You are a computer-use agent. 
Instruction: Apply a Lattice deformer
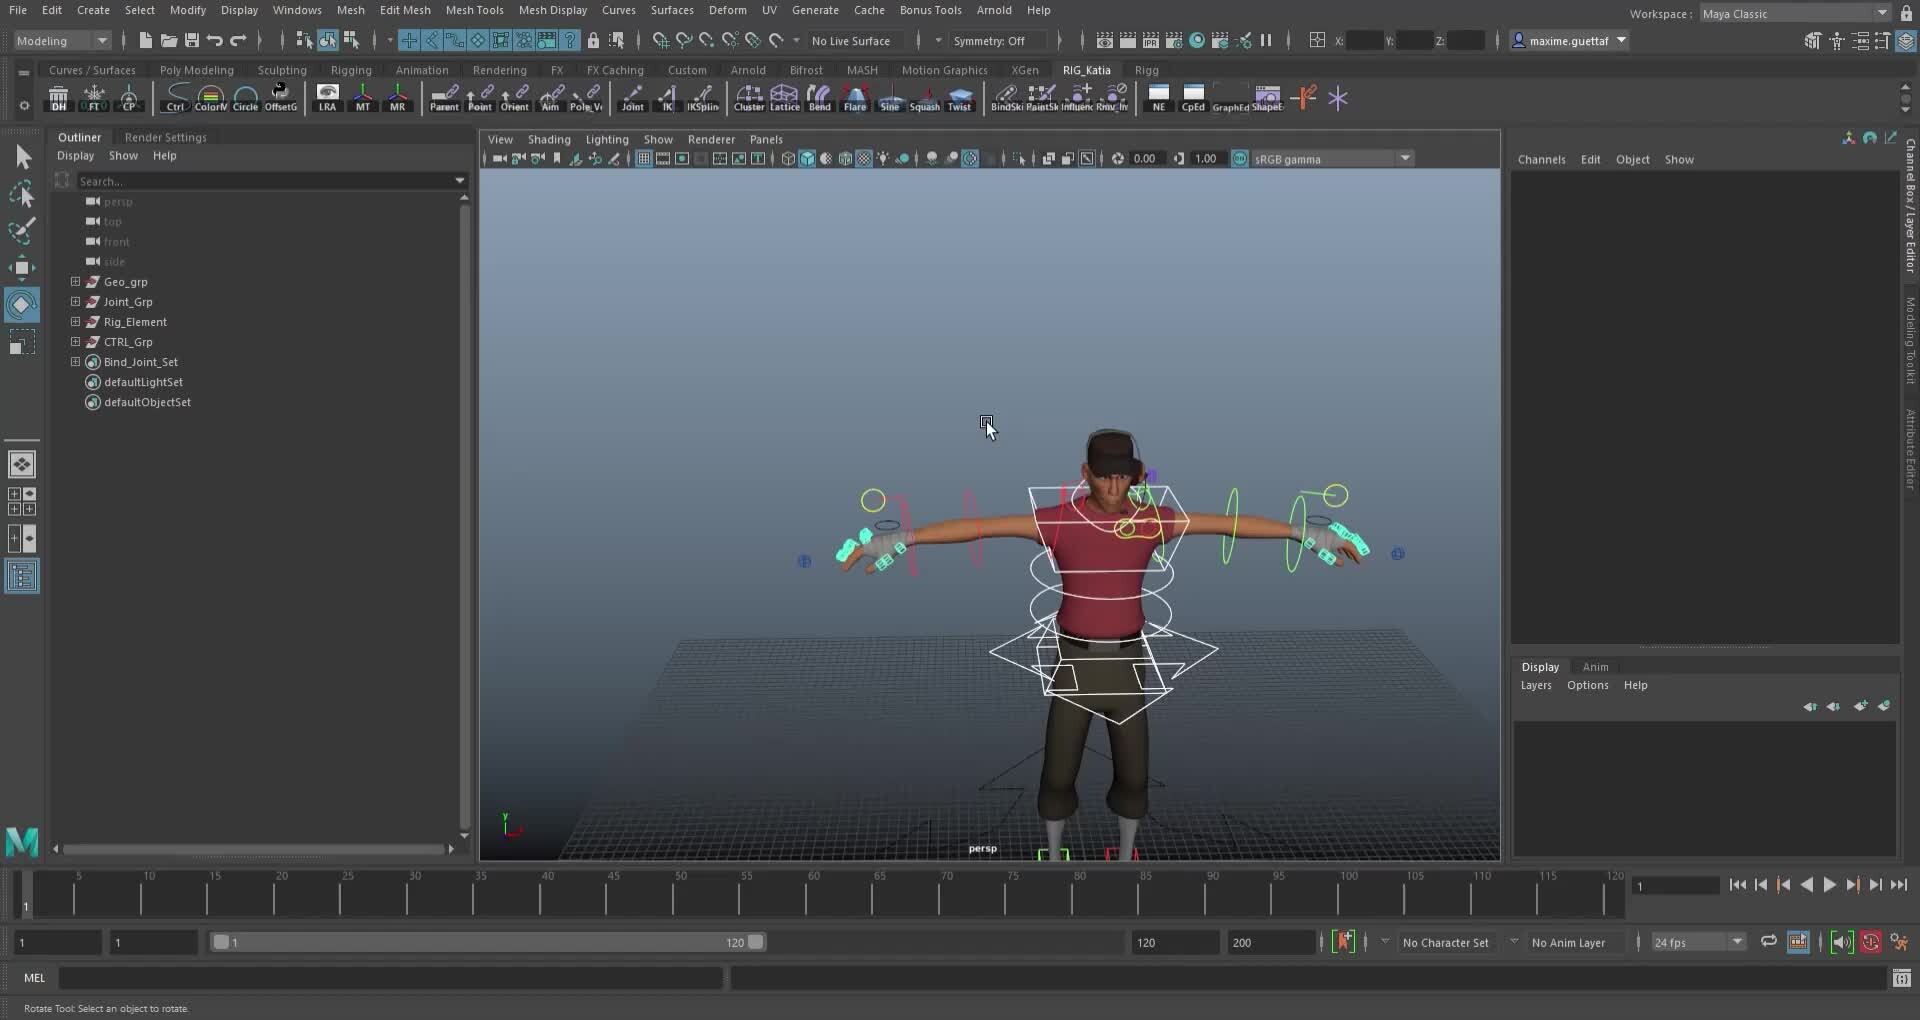pos(785,97)
